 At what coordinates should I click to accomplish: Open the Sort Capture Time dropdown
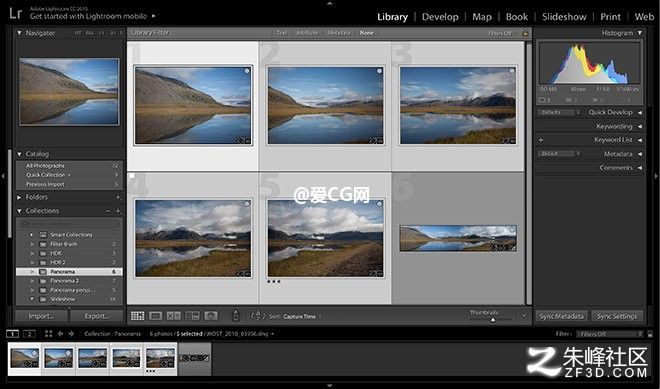[301, 316]
